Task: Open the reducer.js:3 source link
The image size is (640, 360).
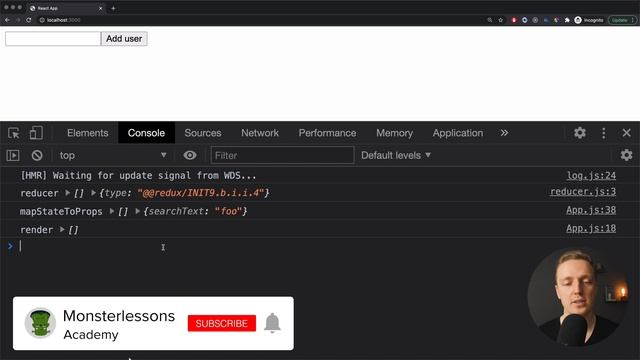Action: pyautogui.click(x=583, y=191)
